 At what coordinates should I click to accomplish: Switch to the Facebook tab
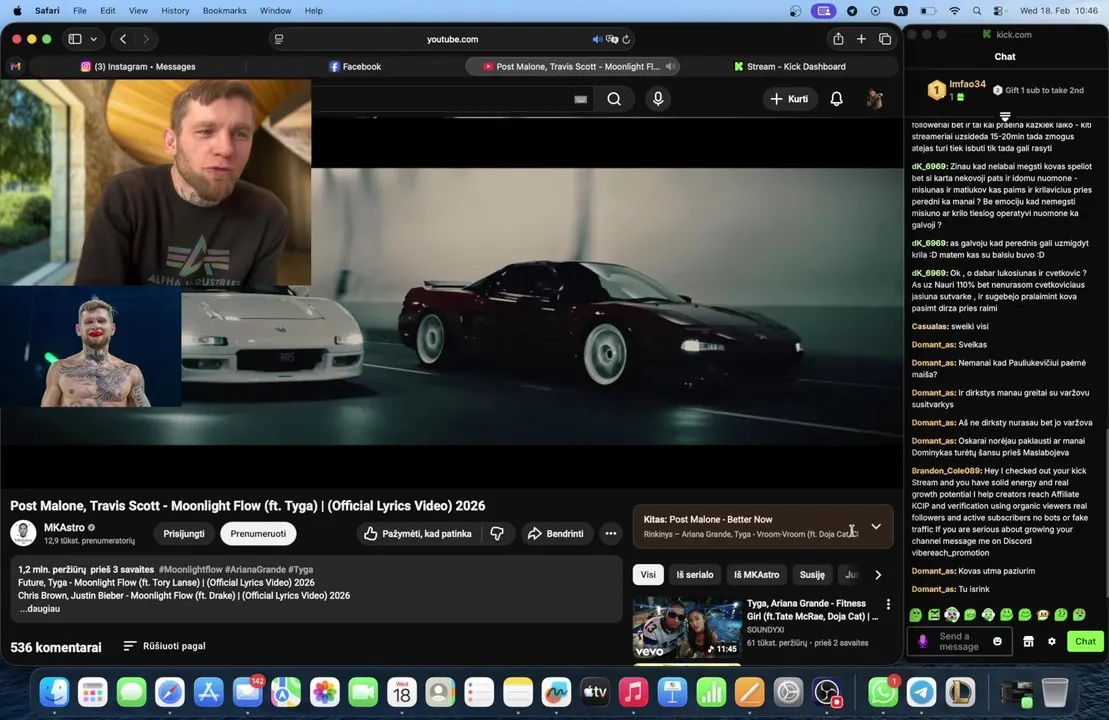[355, 66]
